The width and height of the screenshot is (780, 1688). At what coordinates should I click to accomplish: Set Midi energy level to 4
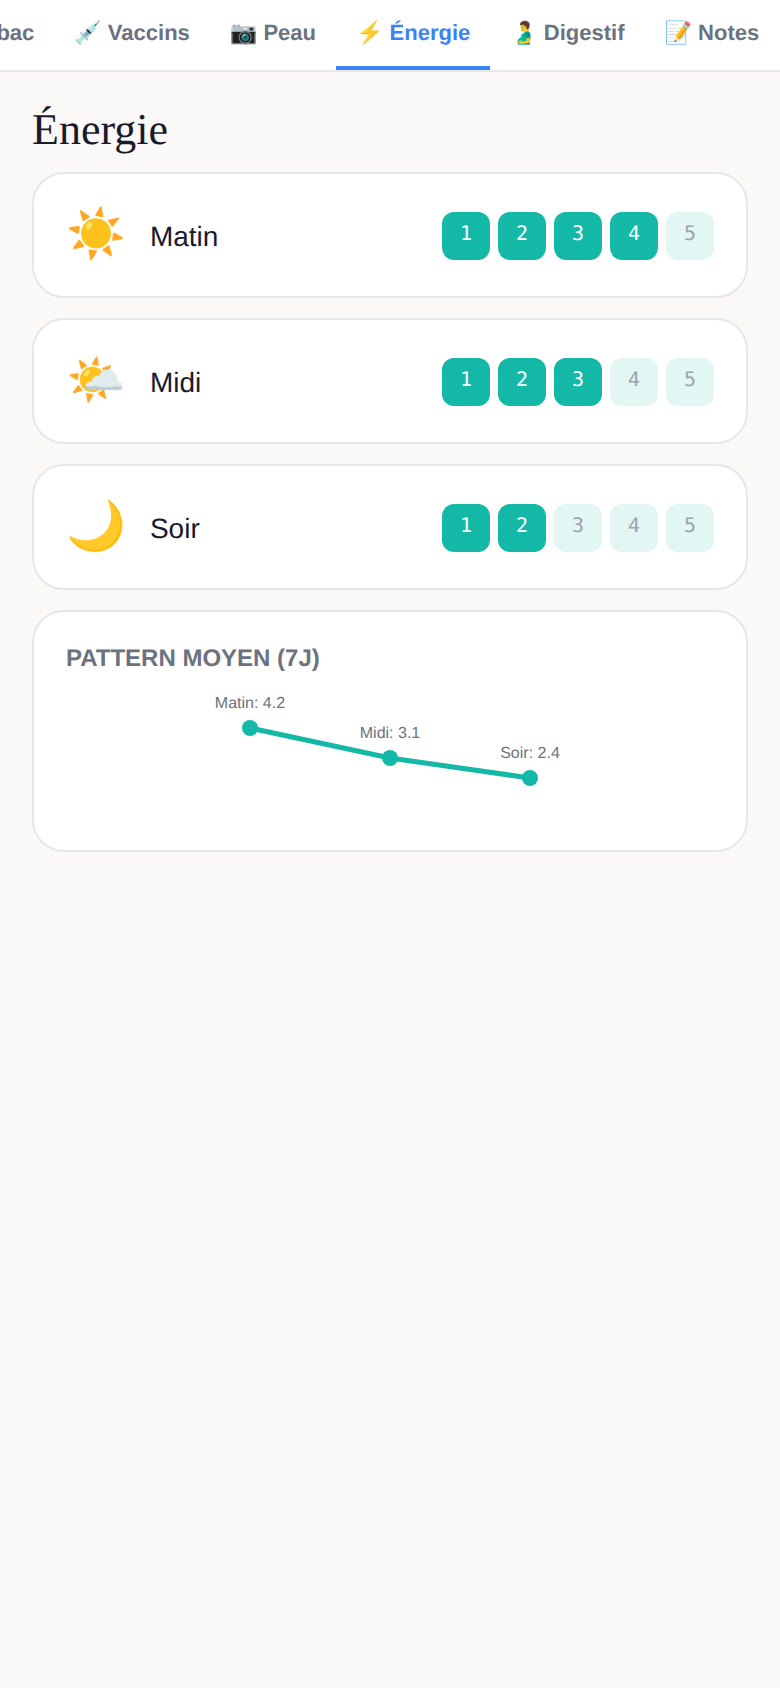tap(634, 382)
